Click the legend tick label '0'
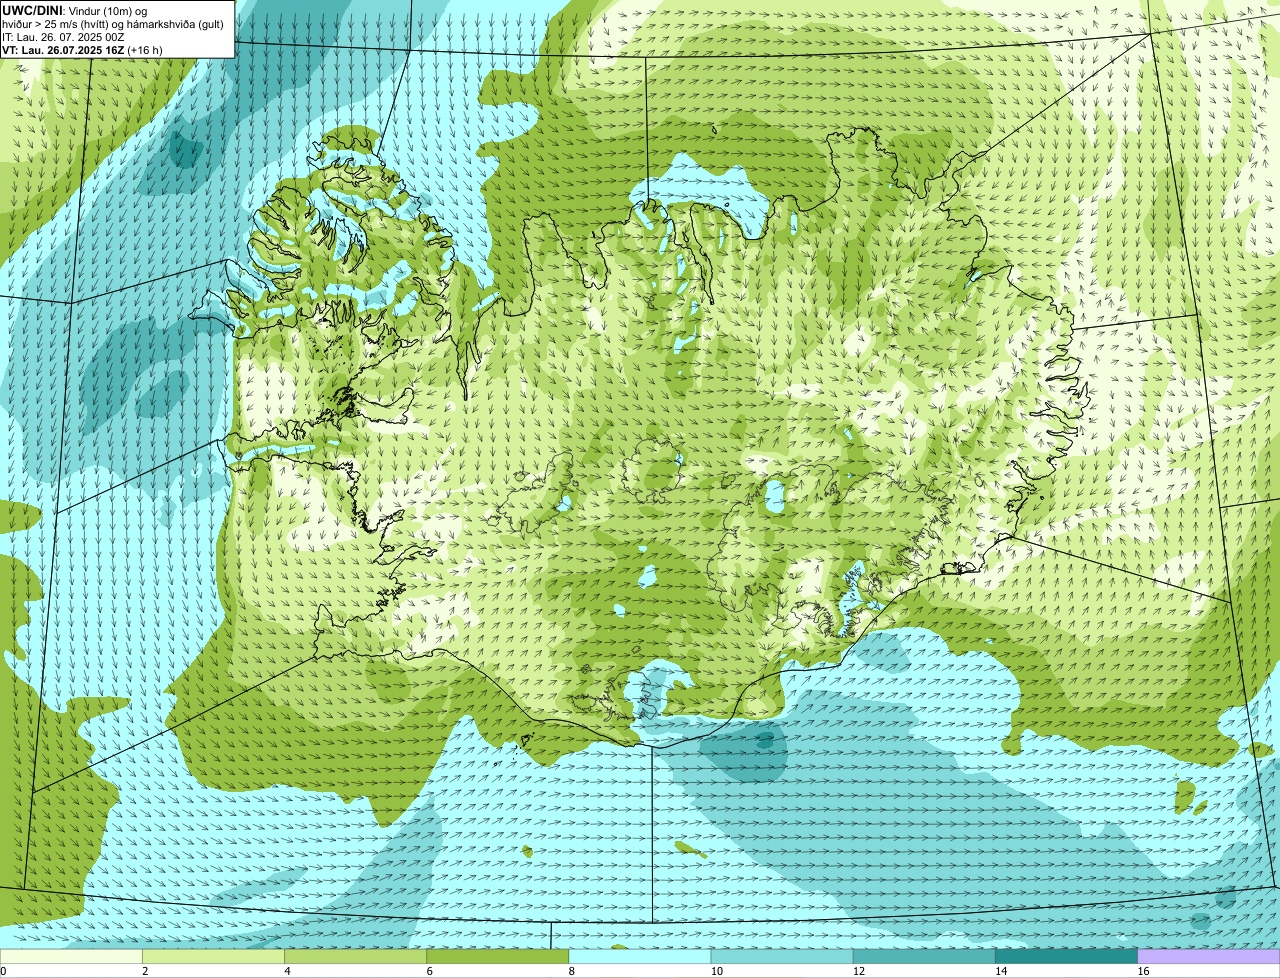1280x978 pixels. [x=4, y=971]
